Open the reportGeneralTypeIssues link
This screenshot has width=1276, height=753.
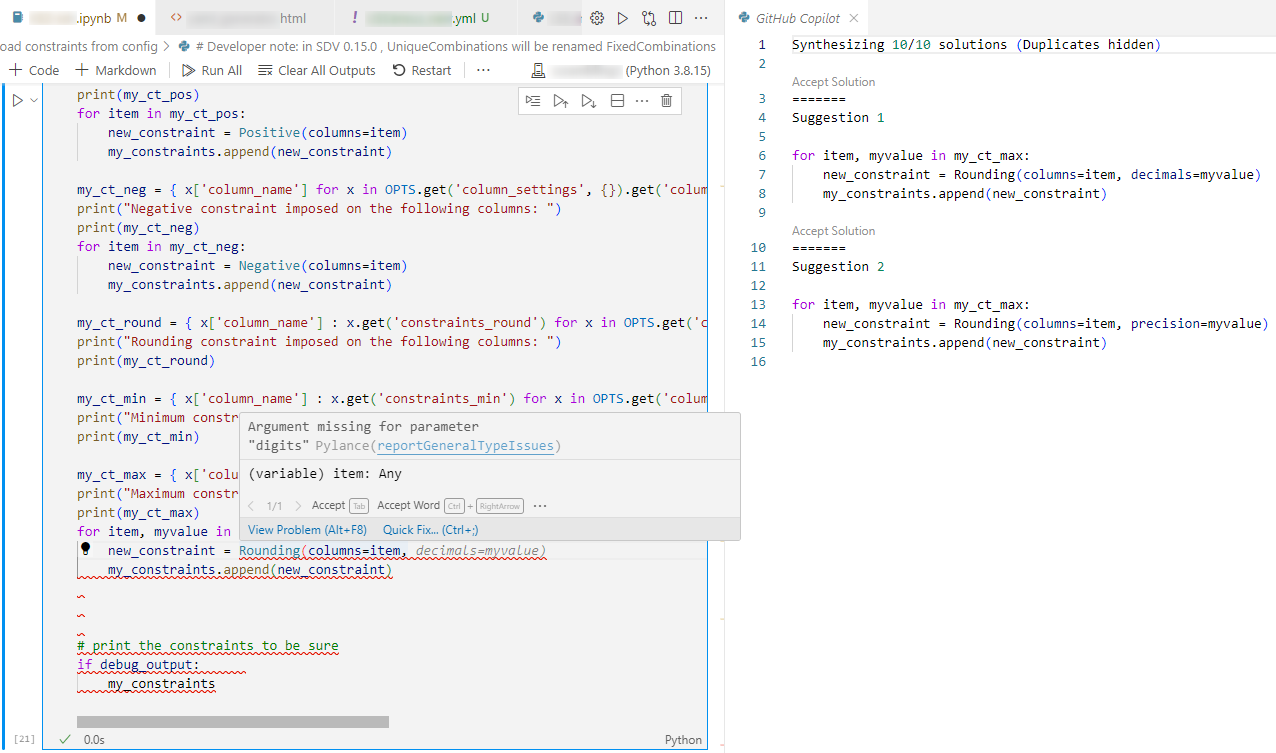coord(465,446)
